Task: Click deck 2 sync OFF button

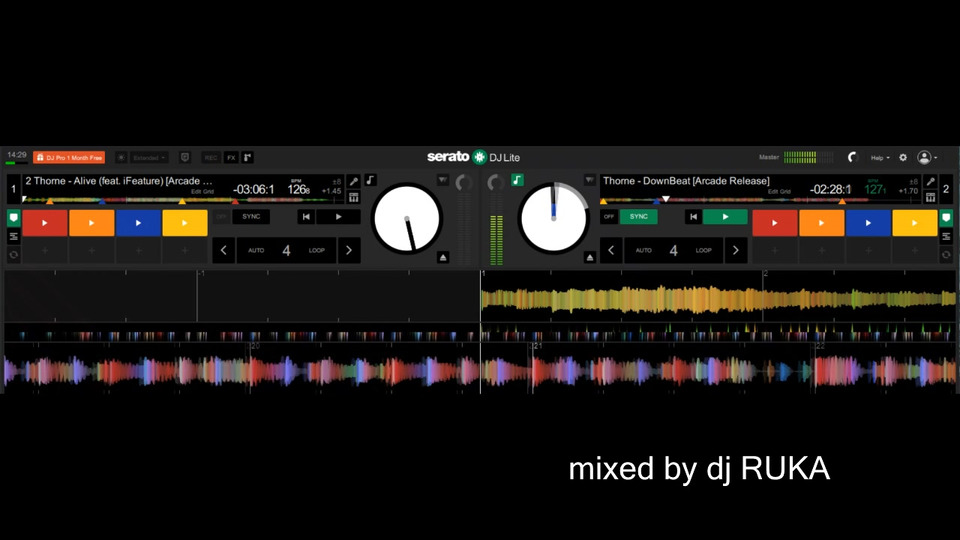Action: 609,217
